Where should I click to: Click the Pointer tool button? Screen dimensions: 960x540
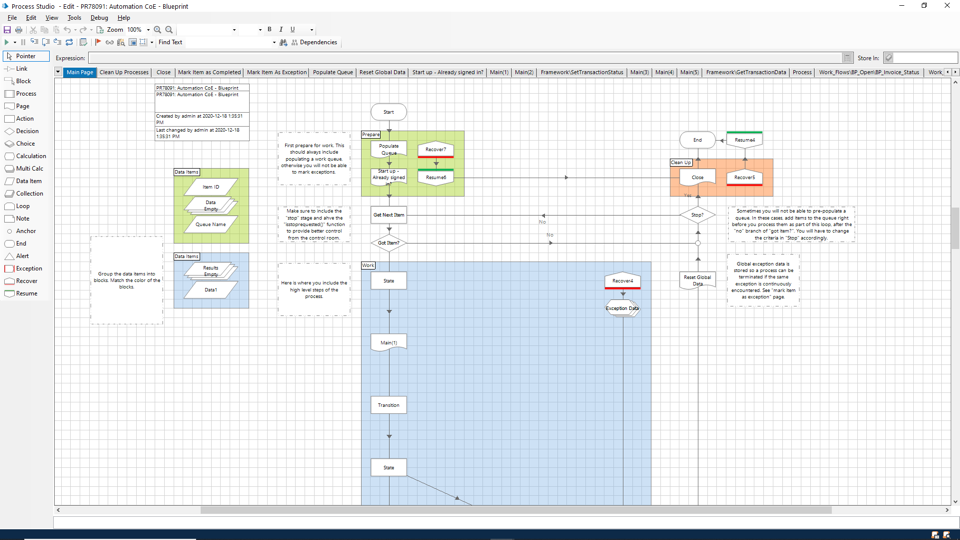click(x=26, y=56)
